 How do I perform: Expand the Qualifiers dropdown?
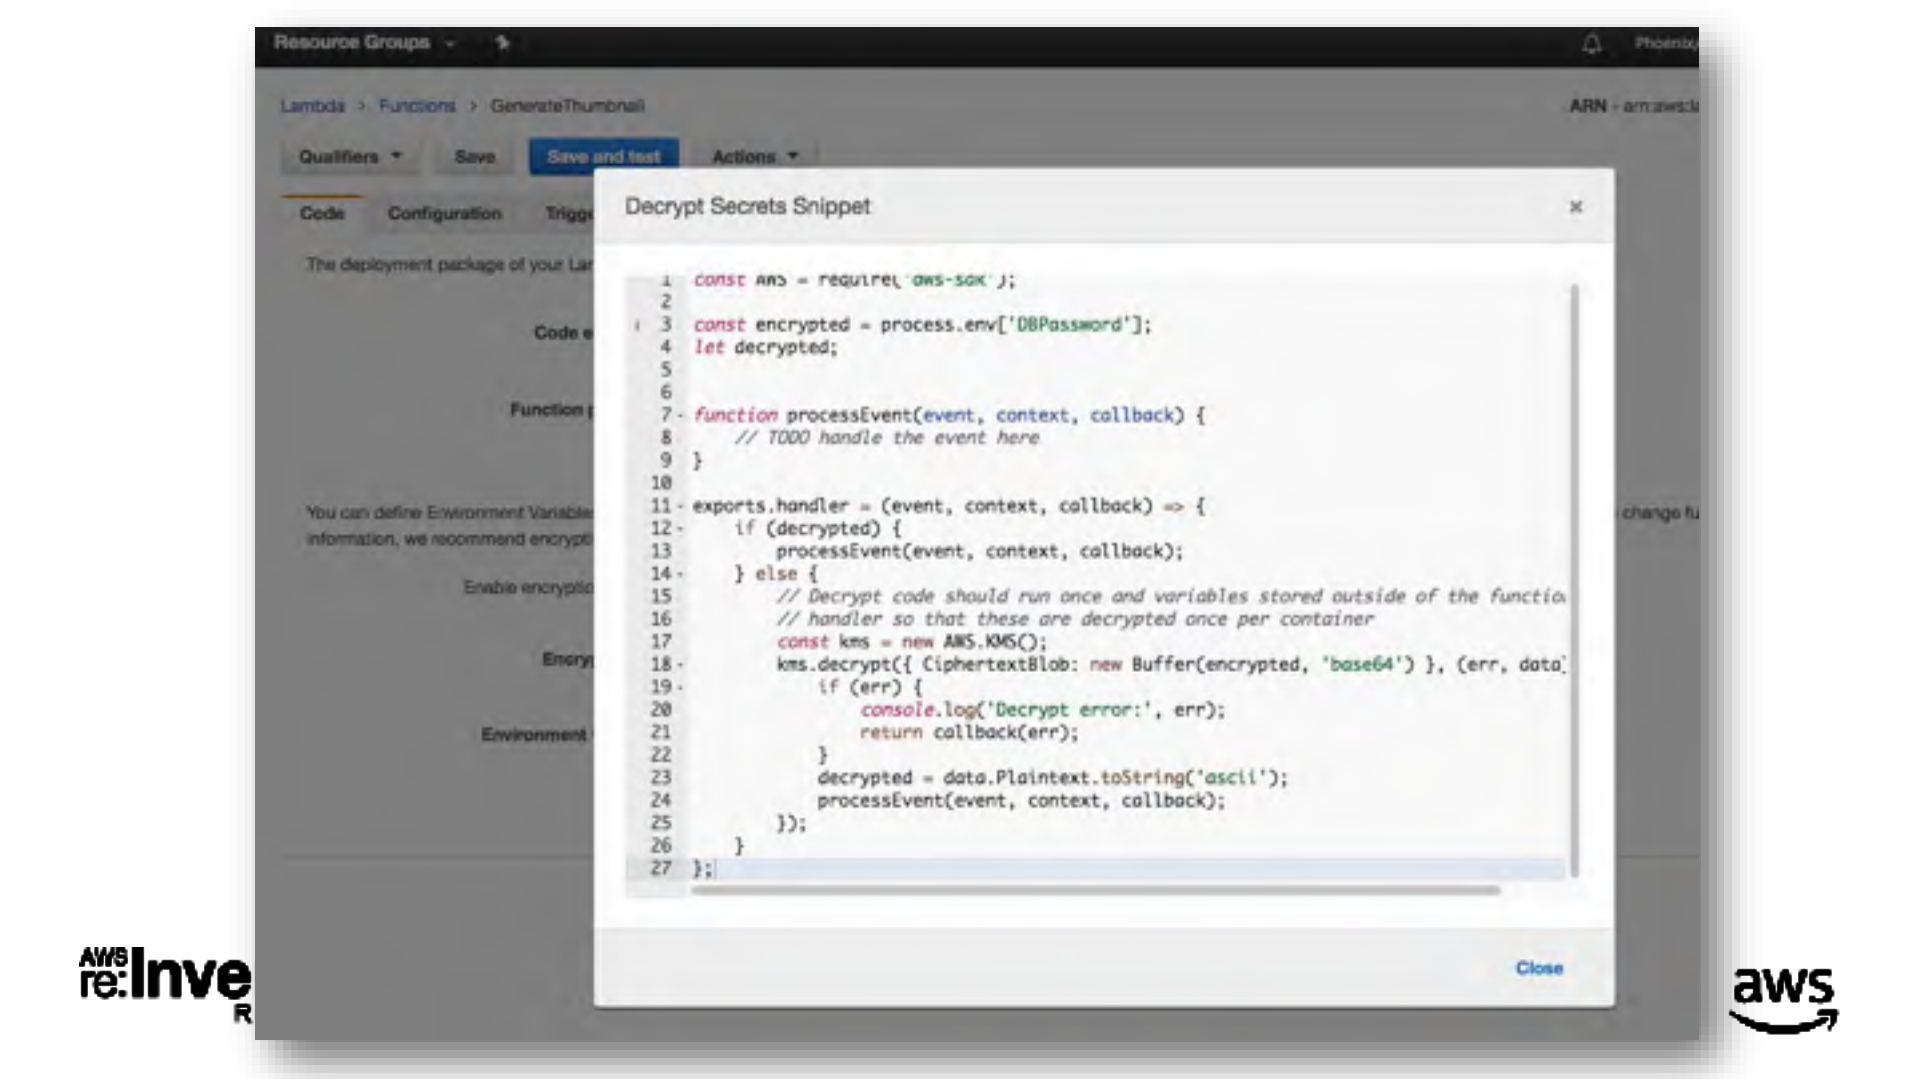(x=349, y=157)
